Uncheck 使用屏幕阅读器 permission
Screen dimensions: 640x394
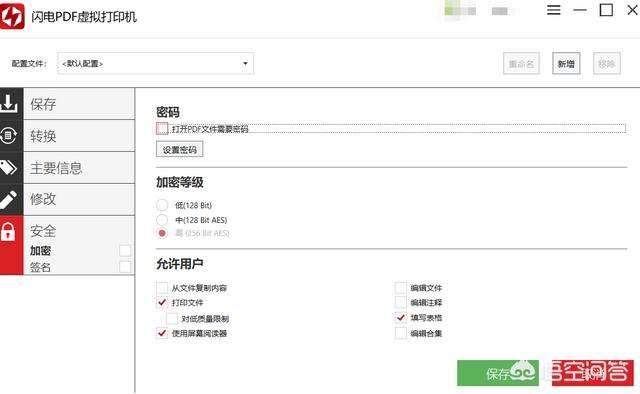(162, 333)
